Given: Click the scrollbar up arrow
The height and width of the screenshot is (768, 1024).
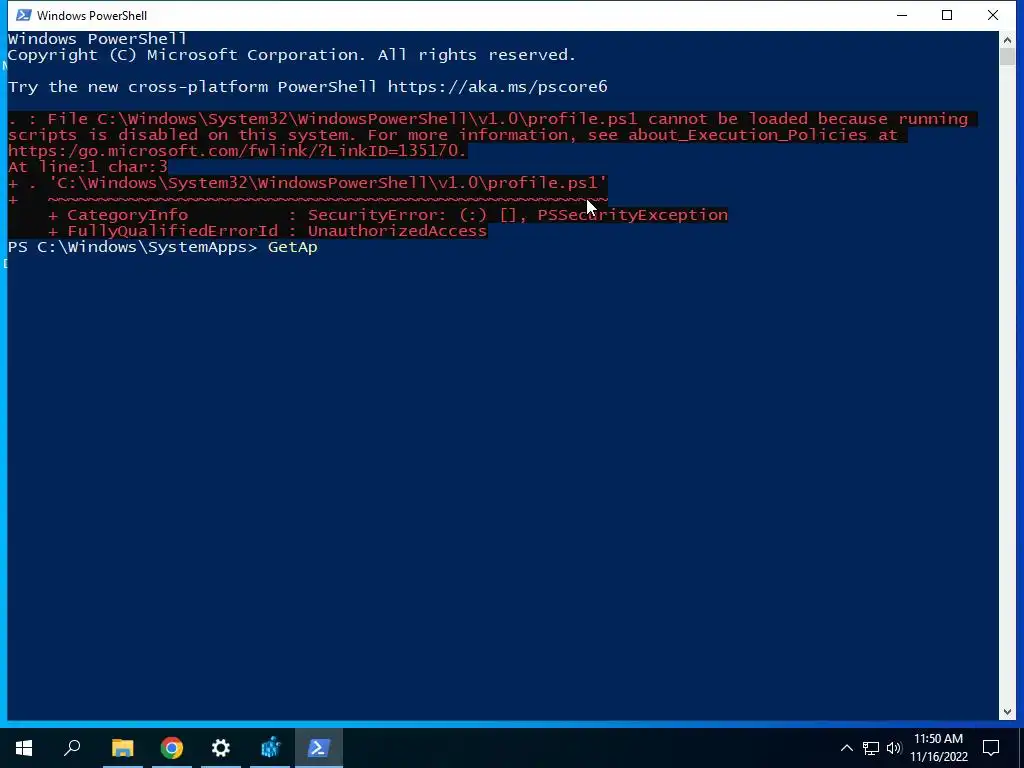Looking at the screenshot, I should [1007, 39].
